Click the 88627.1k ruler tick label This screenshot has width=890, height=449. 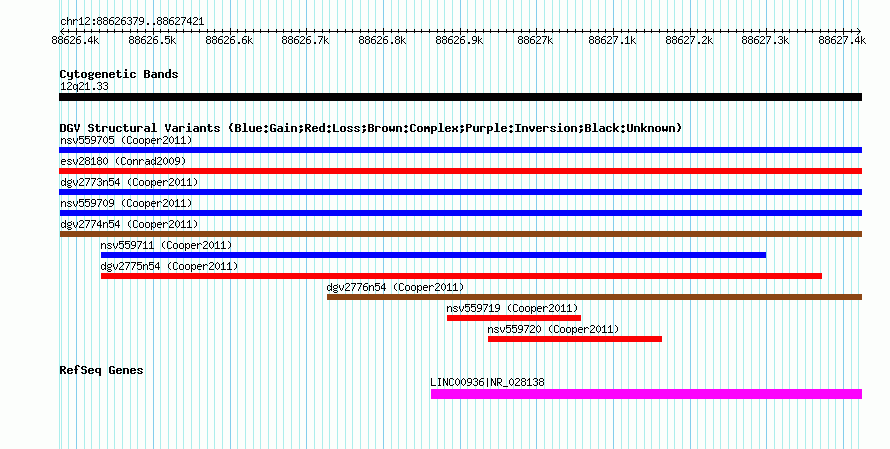[612, 41]
